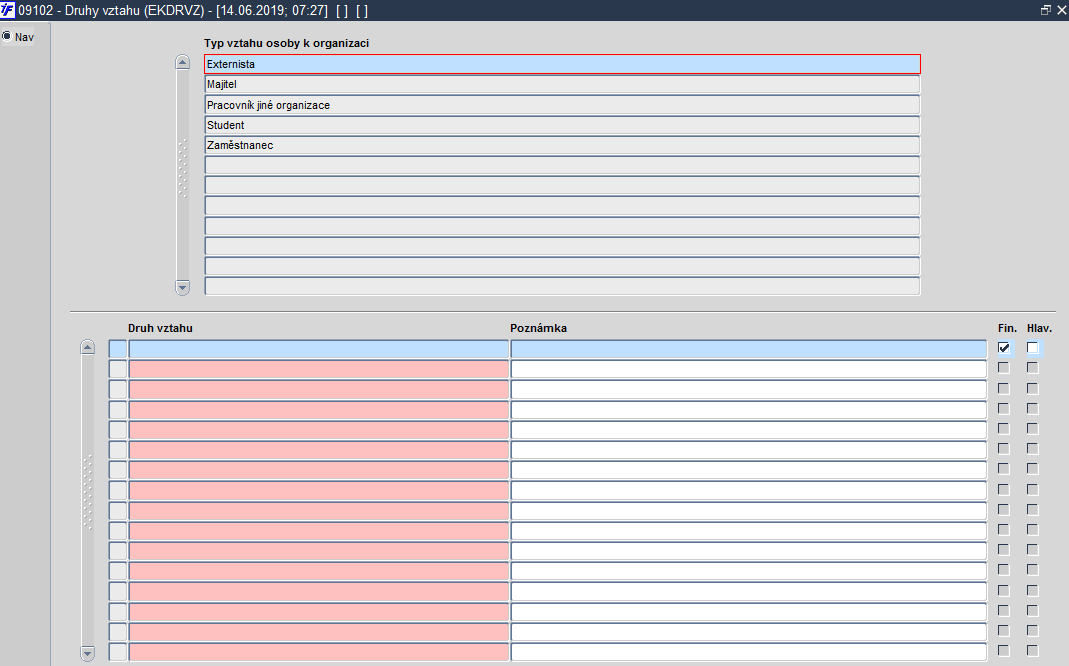Select the Majitel row
The height and width of the screenshot is (666, 1069).
(x=562, y=85)
